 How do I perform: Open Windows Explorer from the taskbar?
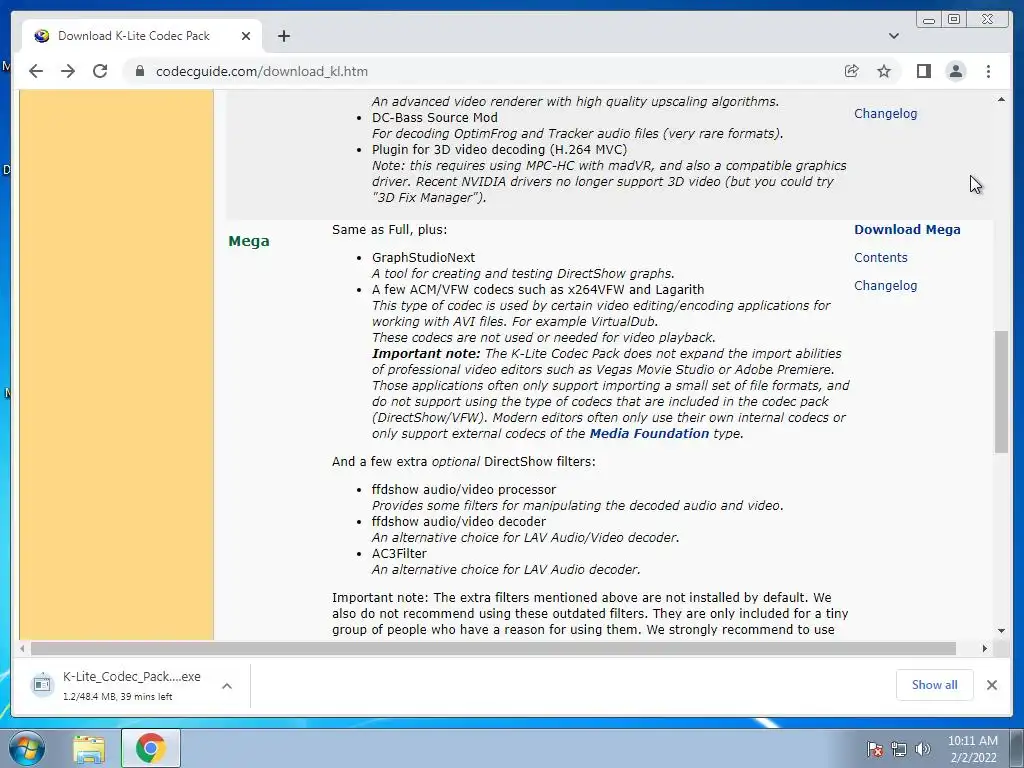coord(89,749)
